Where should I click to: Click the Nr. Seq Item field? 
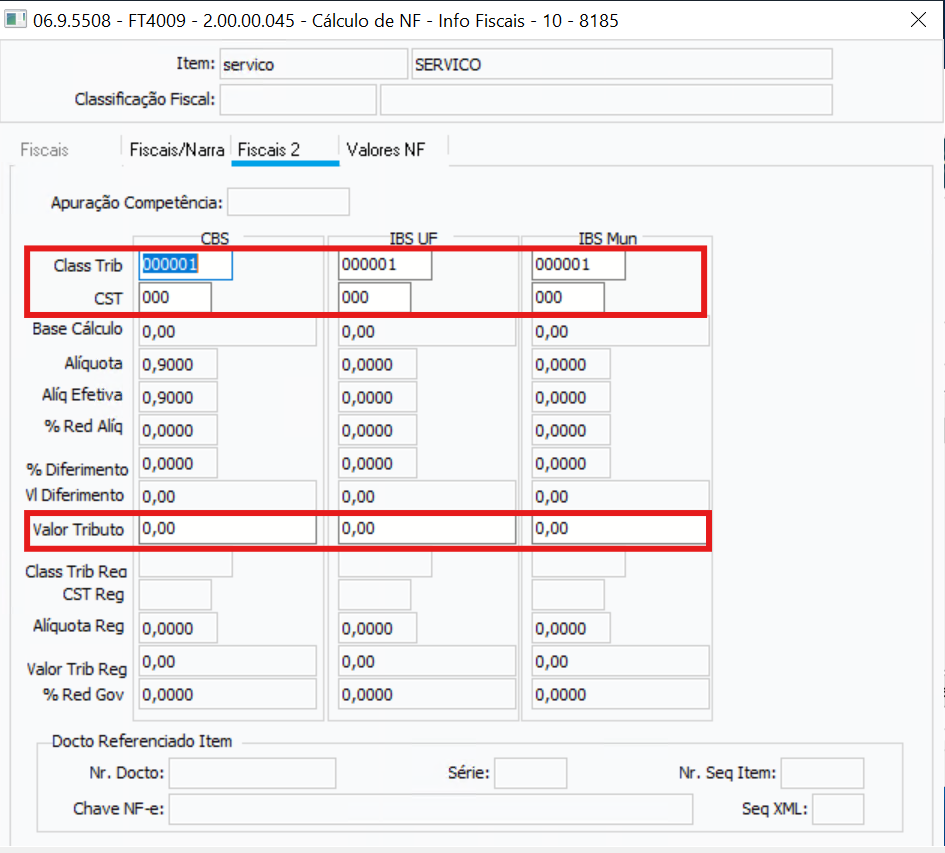822,773
